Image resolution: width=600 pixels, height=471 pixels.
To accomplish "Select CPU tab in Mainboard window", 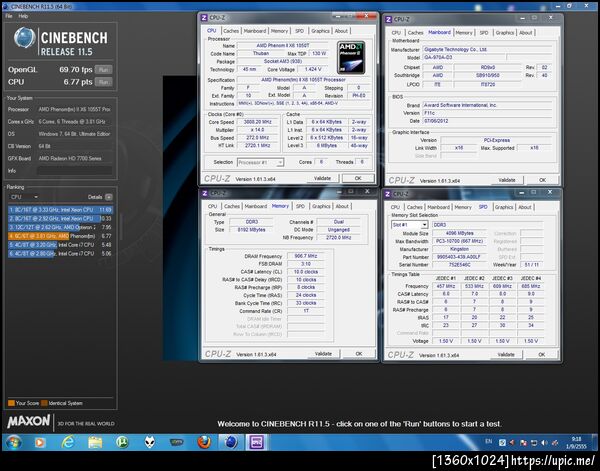I will [x=396, y=33].
